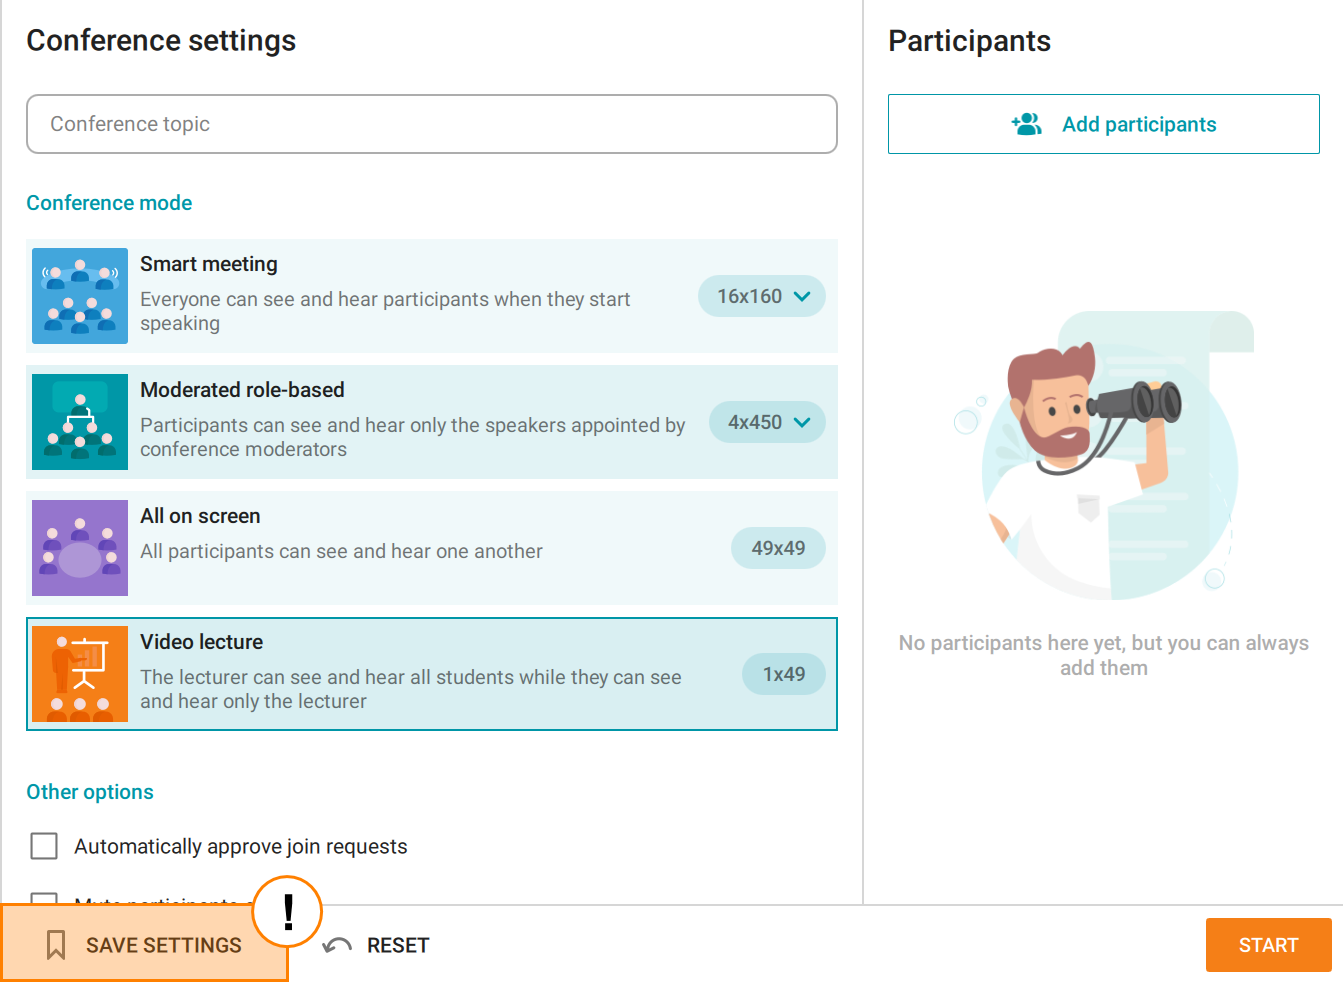Click the RESET button

(377, 945)
